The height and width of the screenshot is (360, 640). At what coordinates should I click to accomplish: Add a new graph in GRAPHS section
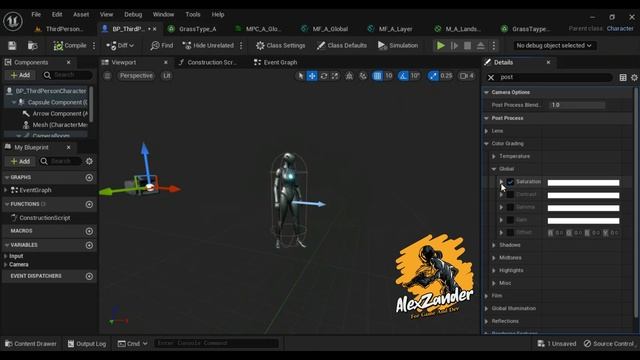point(89,178)
